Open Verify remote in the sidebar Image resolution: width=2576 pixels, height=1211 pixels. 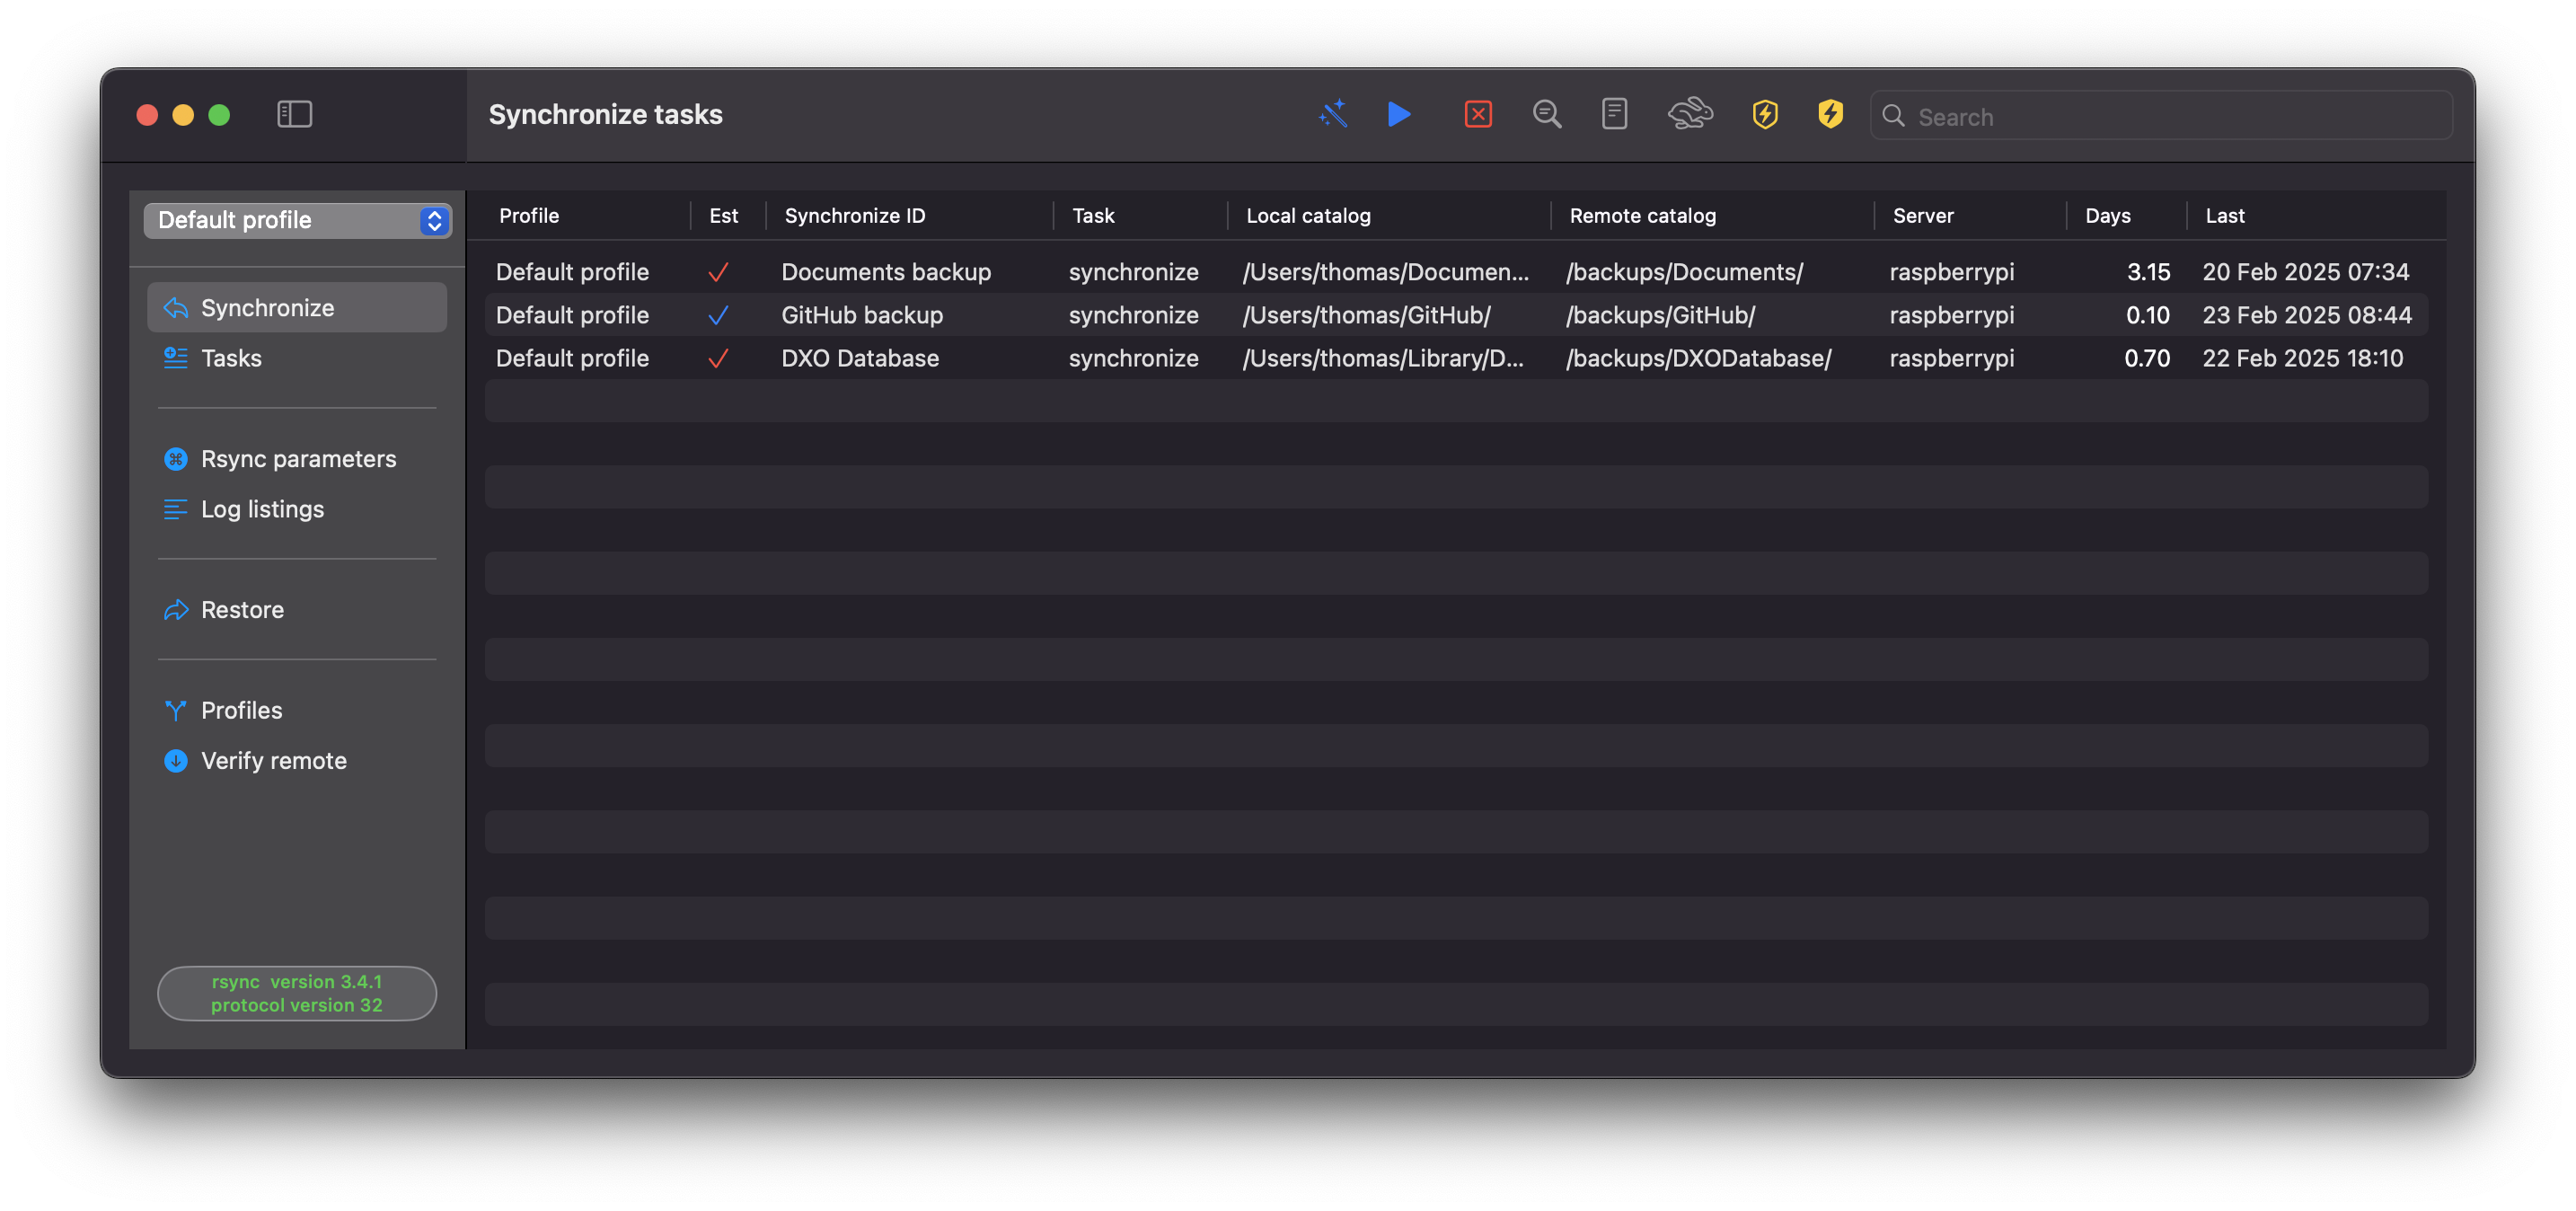(x=297, y=761)
